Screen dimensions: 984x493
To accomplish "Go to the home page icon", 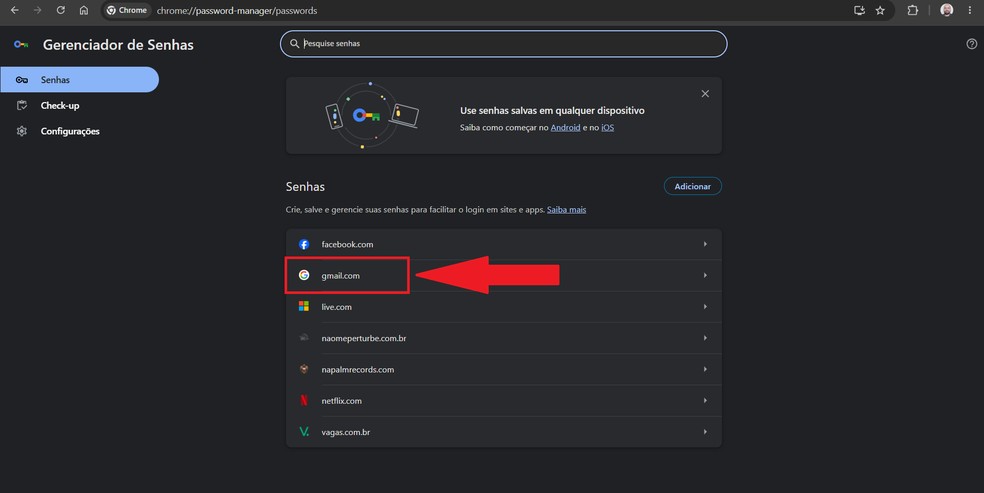I will point(83,10).
